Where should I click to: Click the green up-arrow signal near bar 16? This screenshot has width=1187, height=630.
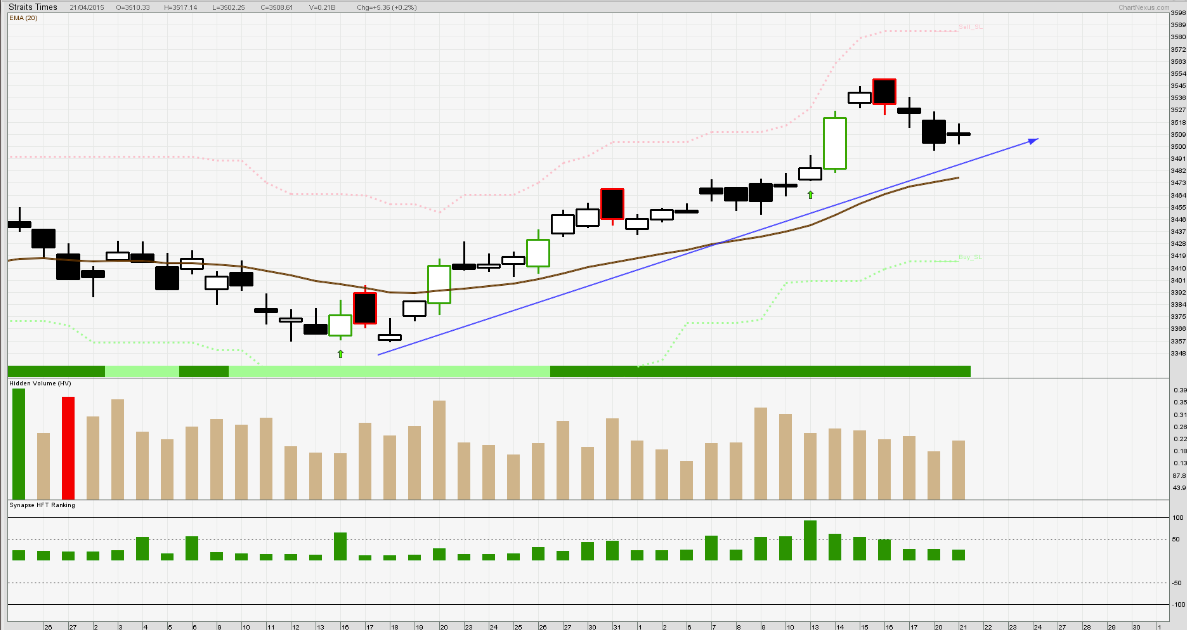click(x=340, y=354)
